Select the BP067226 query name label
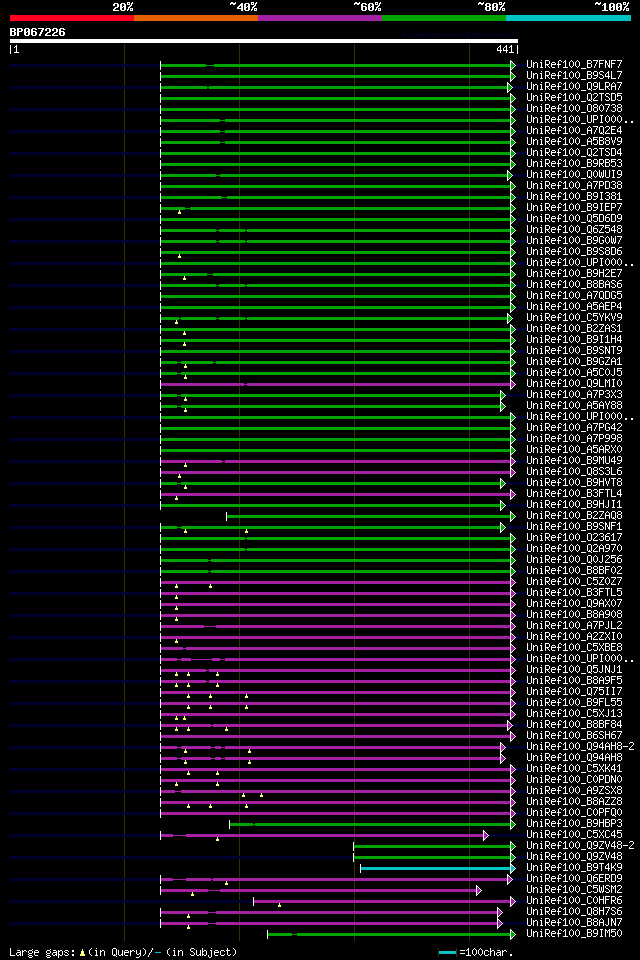The image size is (640, 960). [x=37, y=32]
